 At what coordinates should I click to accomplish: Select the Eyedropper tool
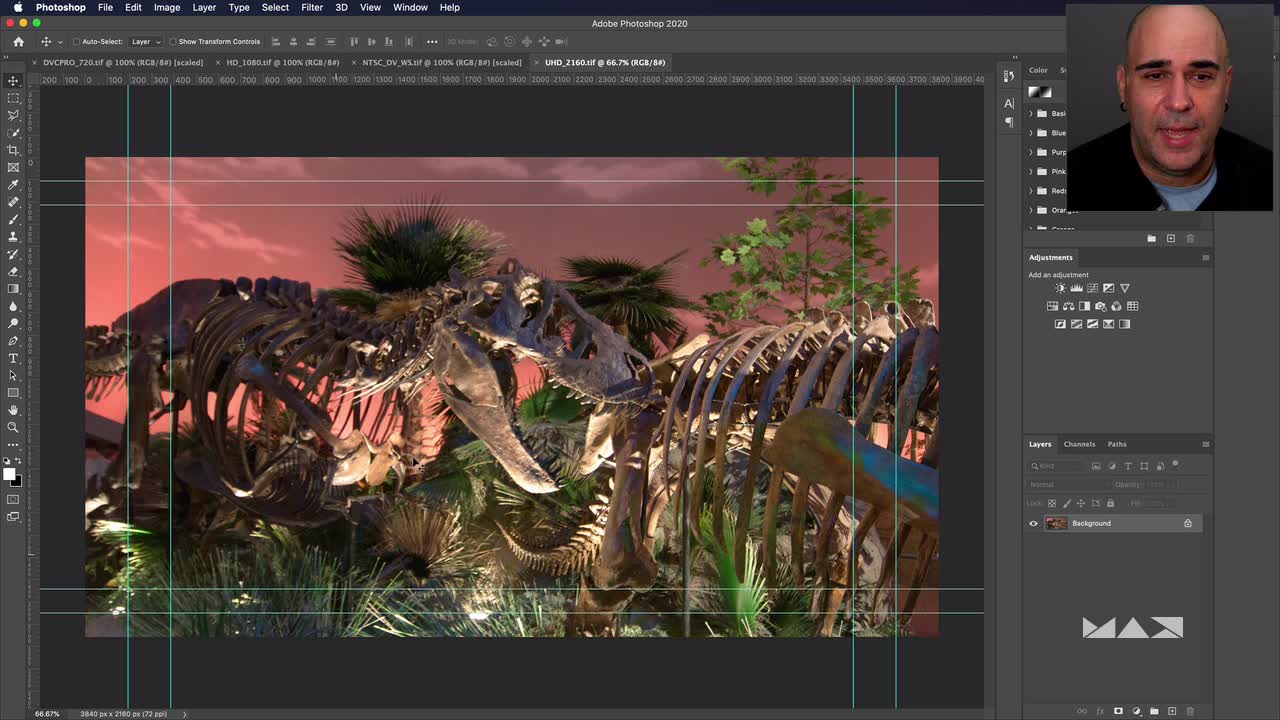pos(13,185)
